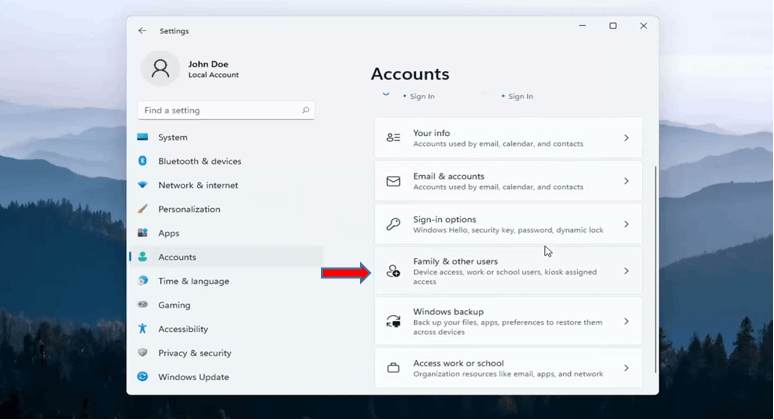Click the Apps icon in sidebar
Viewport: 774px width, 420px height.
tap(143, 232)
